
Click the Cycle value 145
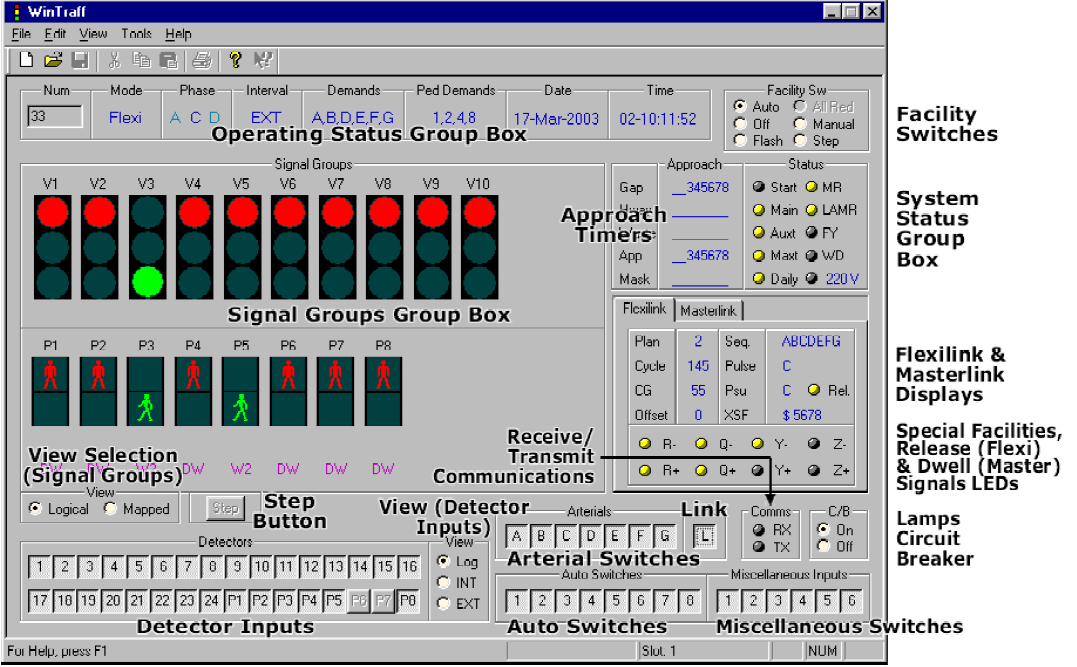(x=698, y=366)
